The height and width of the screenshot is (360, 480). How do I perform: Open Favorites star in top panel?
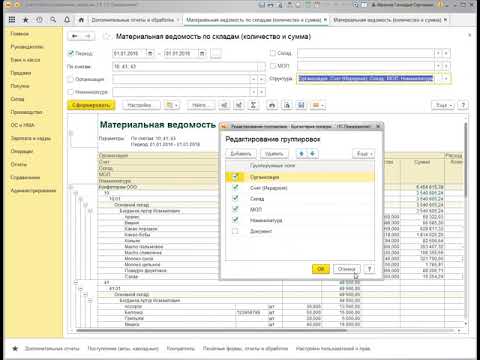click(25, 20)
